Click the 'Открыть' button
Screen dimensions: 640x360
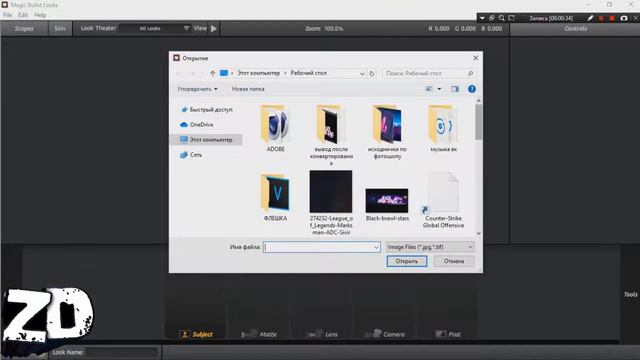click(x=407, y=261)
